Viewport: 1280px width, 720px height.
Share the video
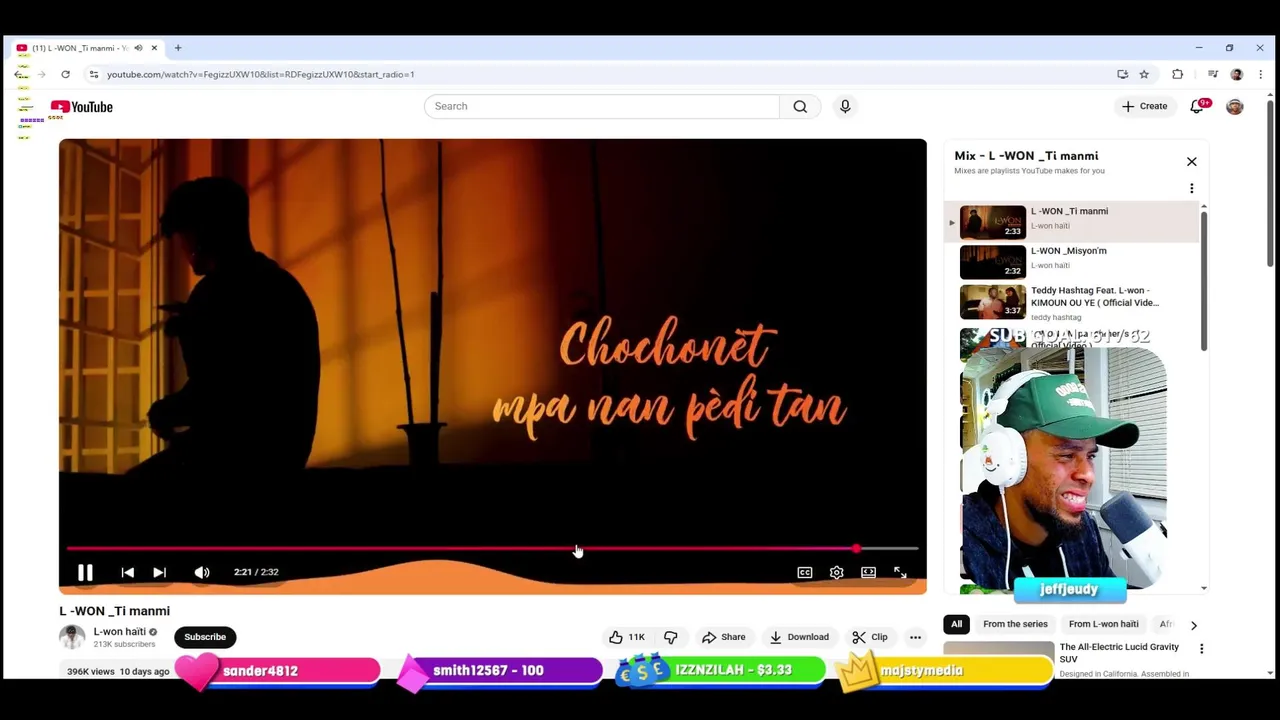[723, 637]
